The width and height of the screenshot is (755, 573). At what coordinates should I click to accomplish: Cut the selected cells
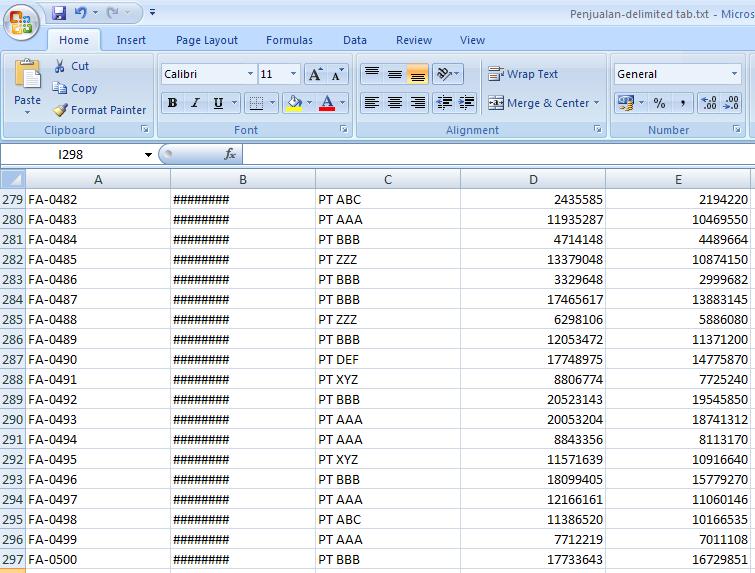point(71,66)
